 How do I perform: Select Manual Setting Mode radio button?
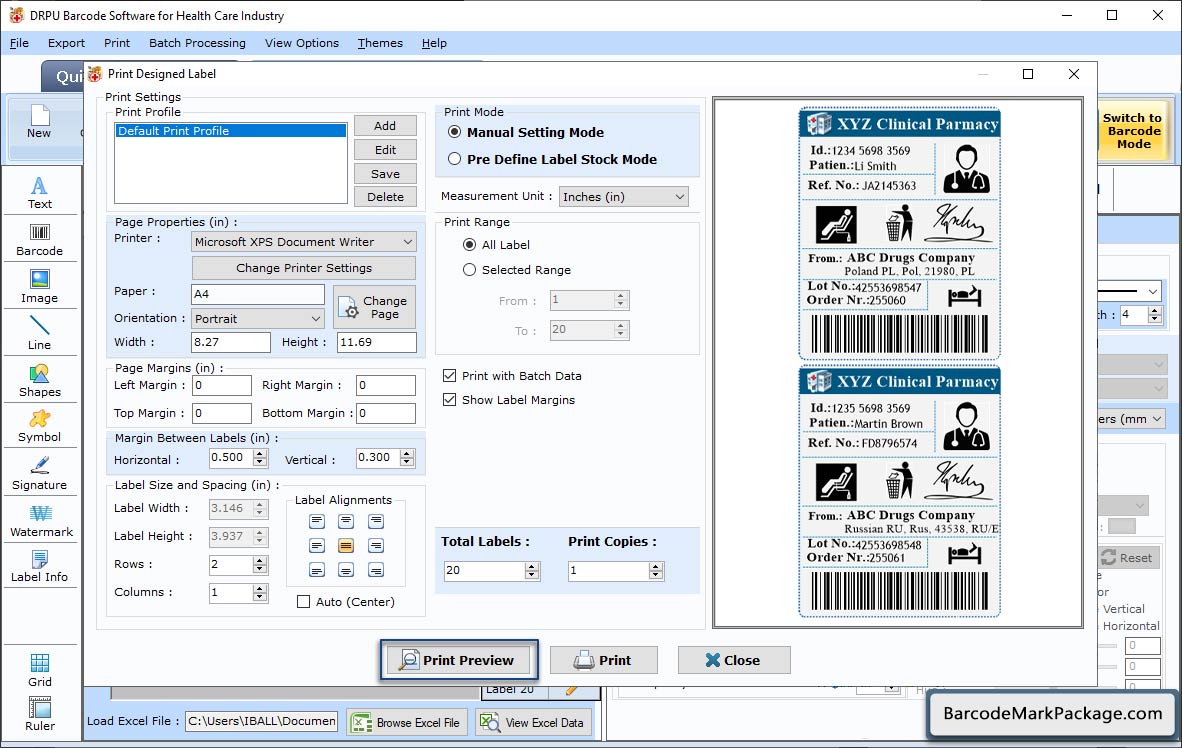pyautogui.click(x=455, y=132)
